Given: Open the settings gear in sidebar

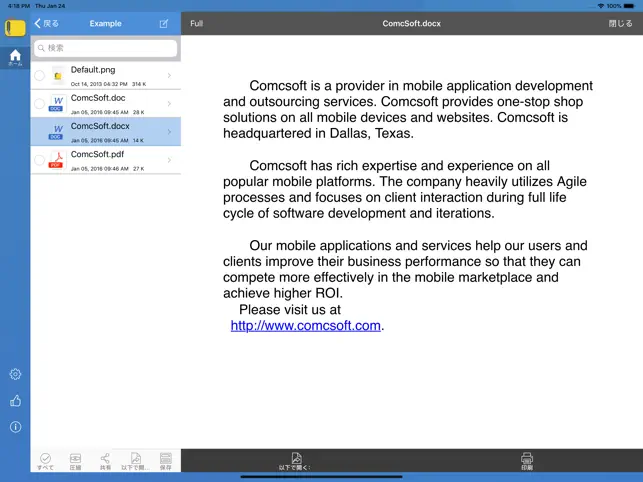Looking at the screenshot, I should tap(15, 374).
